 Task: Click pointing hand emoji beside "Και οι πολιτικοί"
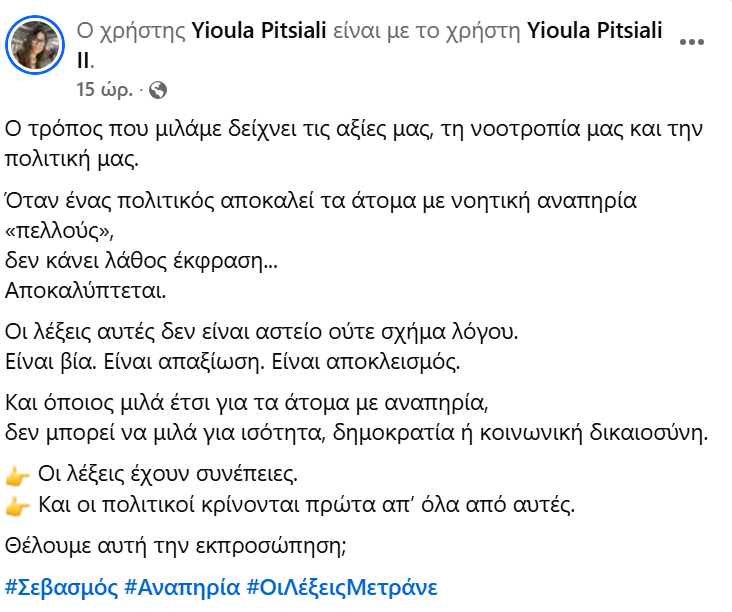(18, 506)
